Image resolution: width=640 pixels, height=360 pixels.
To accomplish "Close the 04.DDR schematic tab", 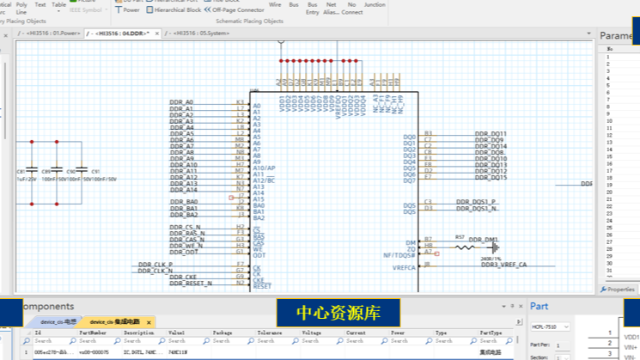I will pyautogui.click(x=157, y=33).
